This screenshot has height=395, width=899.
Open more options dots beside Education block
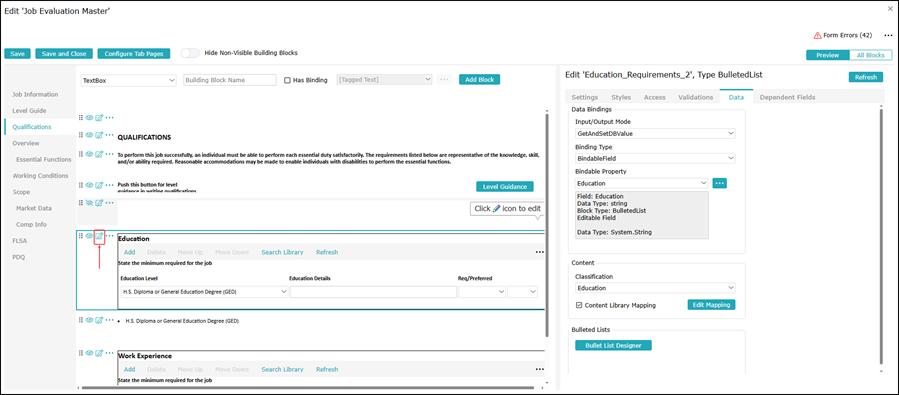click(x=110, y=236)
